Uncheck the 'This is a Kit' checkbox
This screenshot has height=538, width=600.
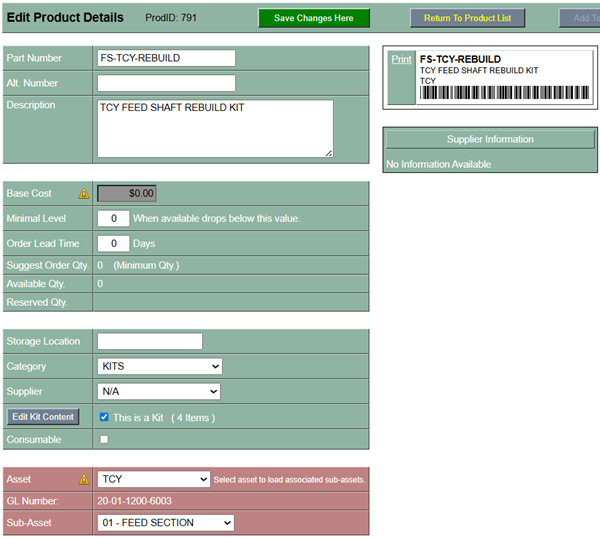[104, 417]
